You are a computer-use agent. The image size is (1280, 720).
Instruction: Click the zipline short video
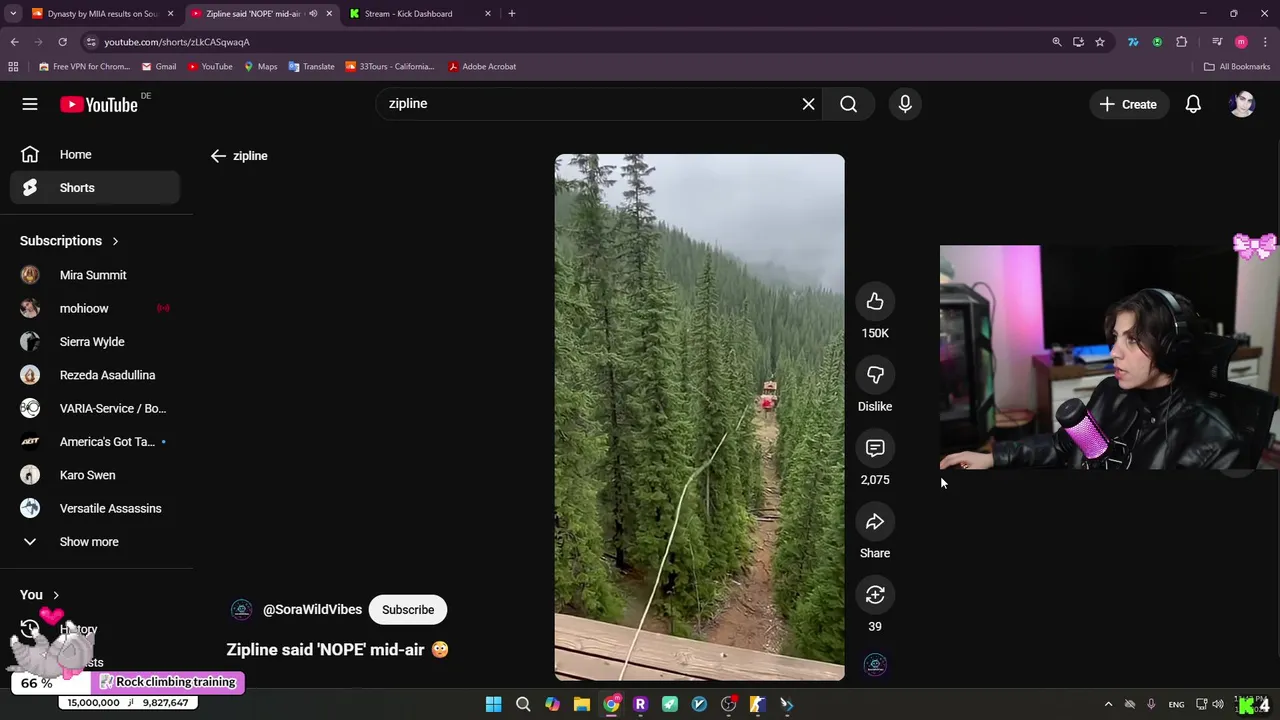699,417
